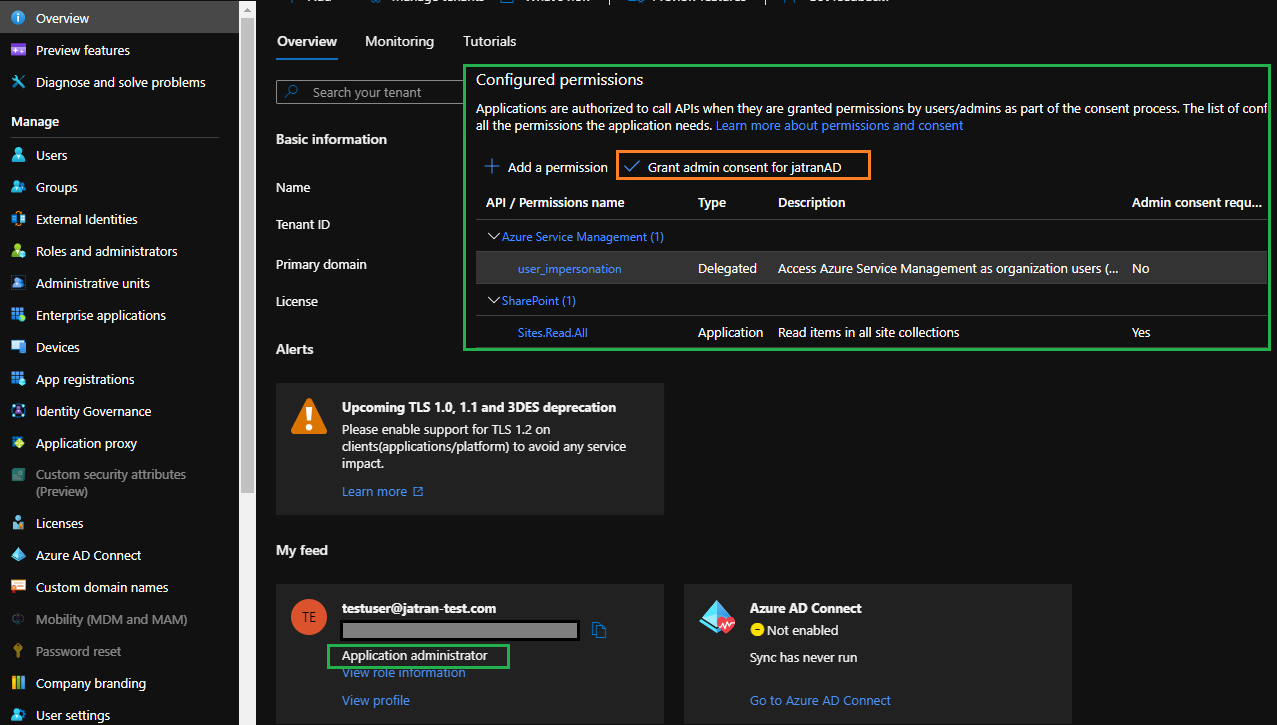Click the 'Access Azure Service Management' description
Image resolution: width=1277 pixels, height=725 pixels.
(948, 269)
